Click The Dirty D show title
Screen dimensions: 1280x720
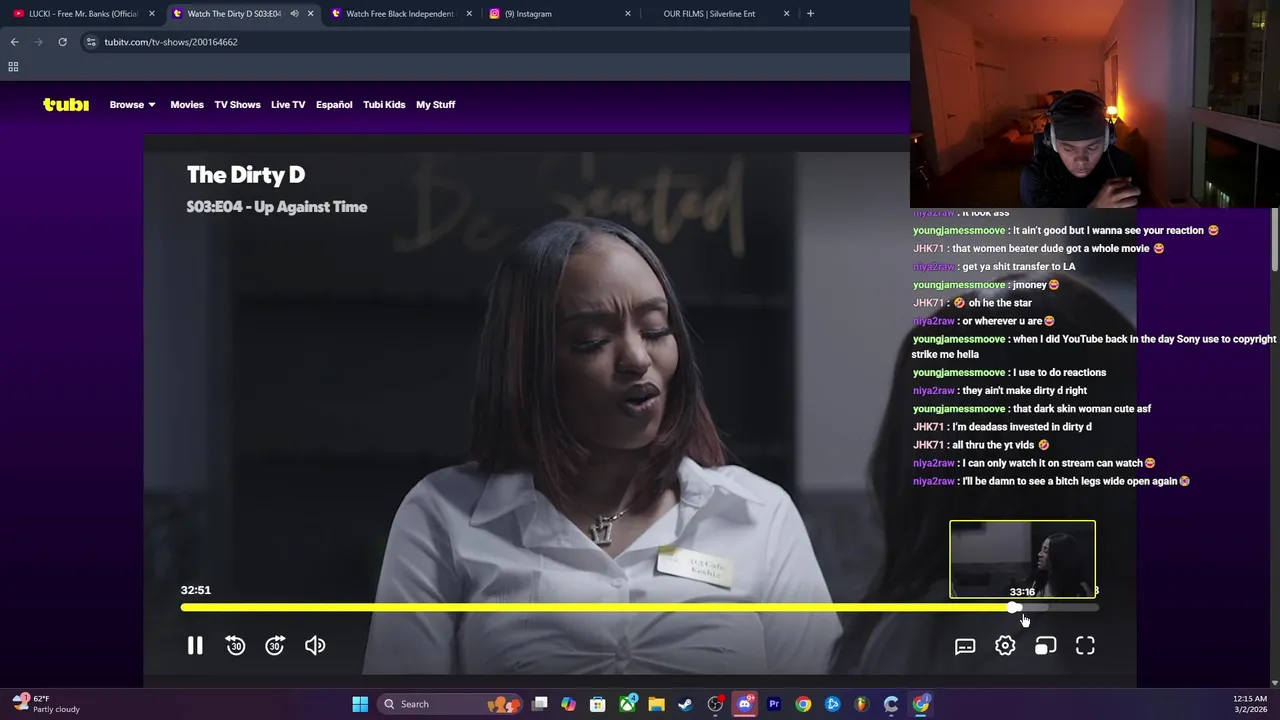pyautogui.click(x=246, y=175)
